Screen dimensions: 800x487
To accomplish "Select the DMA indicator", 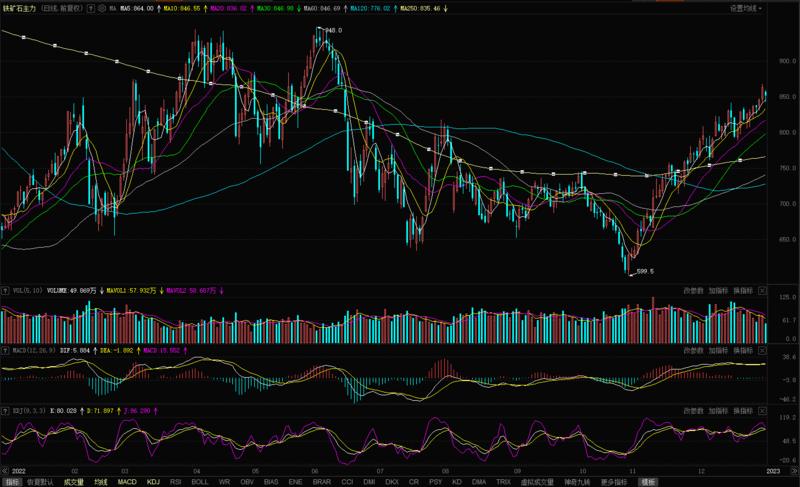I will [479, 482].
